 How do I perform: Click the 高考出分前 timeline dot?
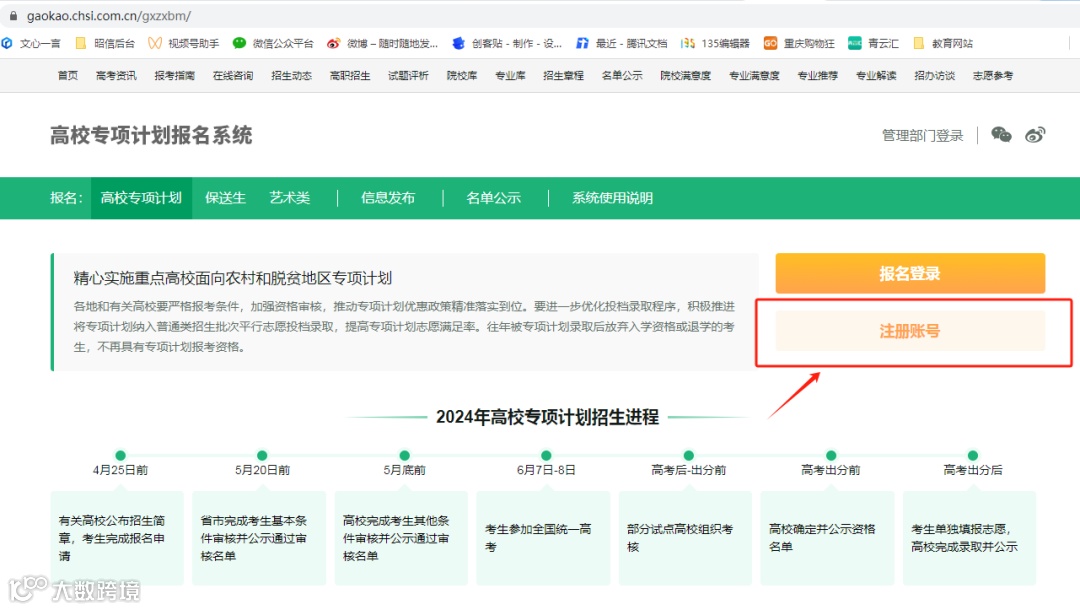(831, 455)
